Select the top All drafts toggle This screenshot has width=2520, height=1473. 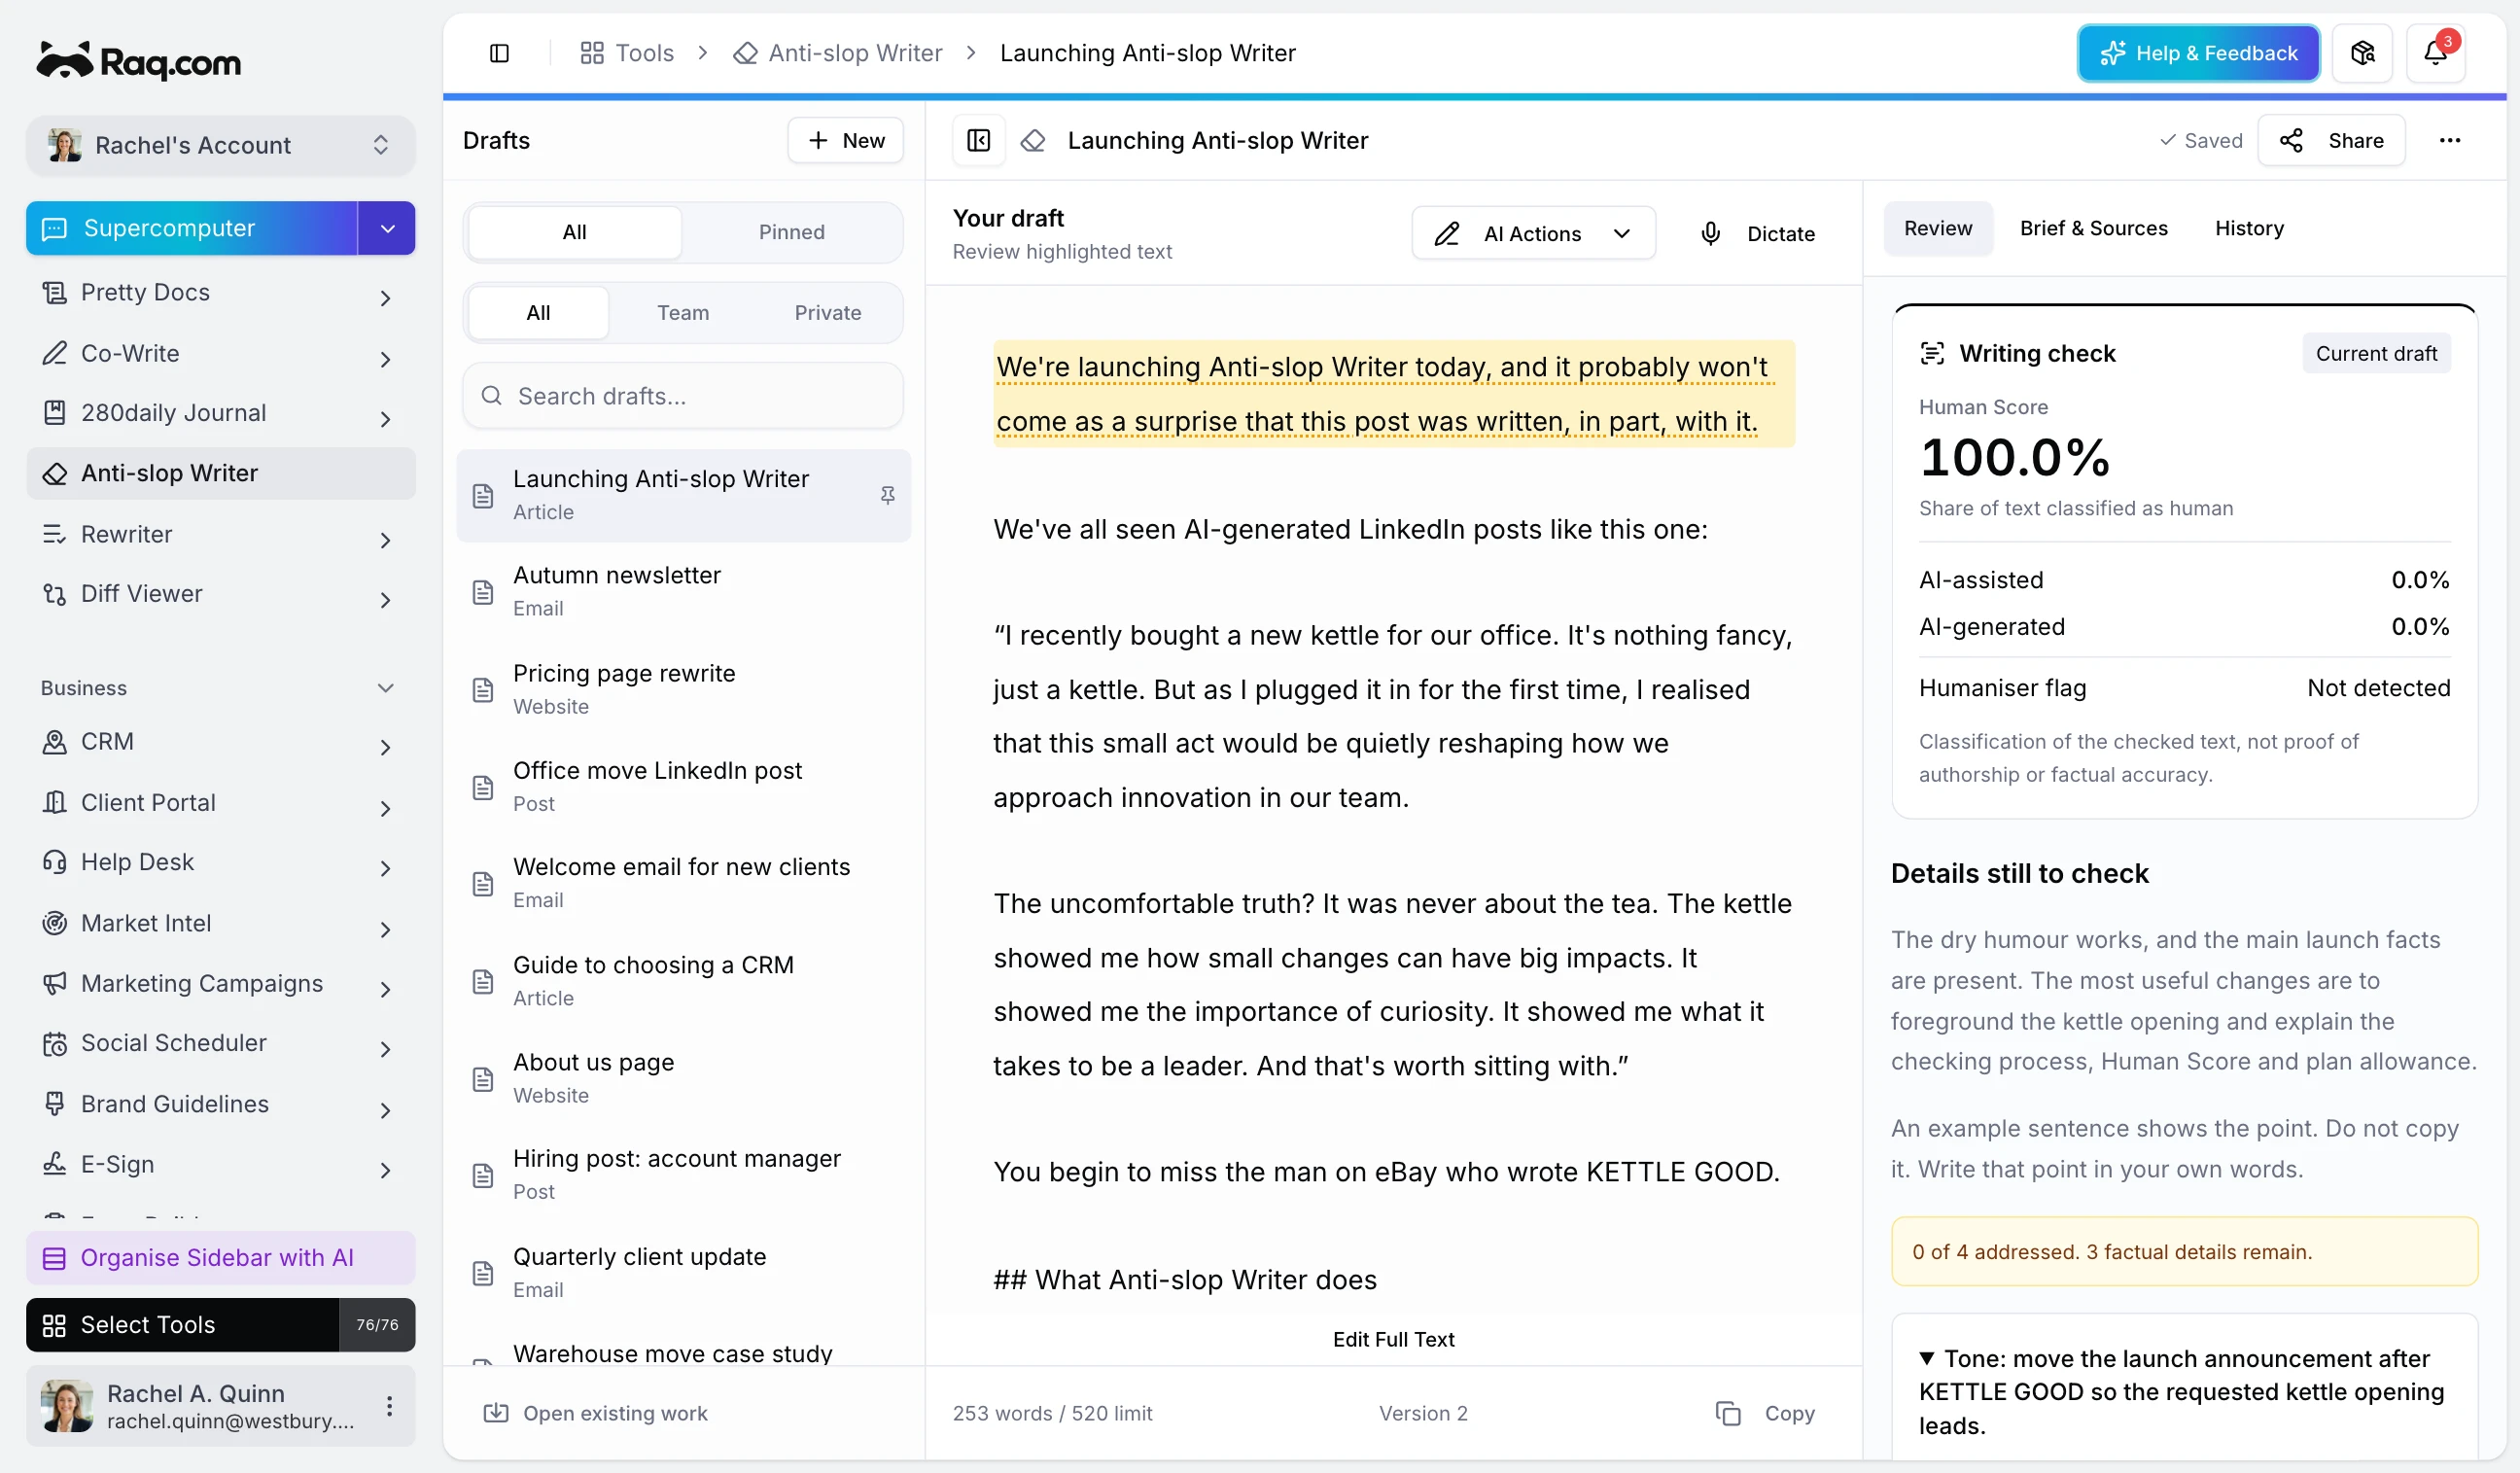pyautogui.click(x=574, y=232)
